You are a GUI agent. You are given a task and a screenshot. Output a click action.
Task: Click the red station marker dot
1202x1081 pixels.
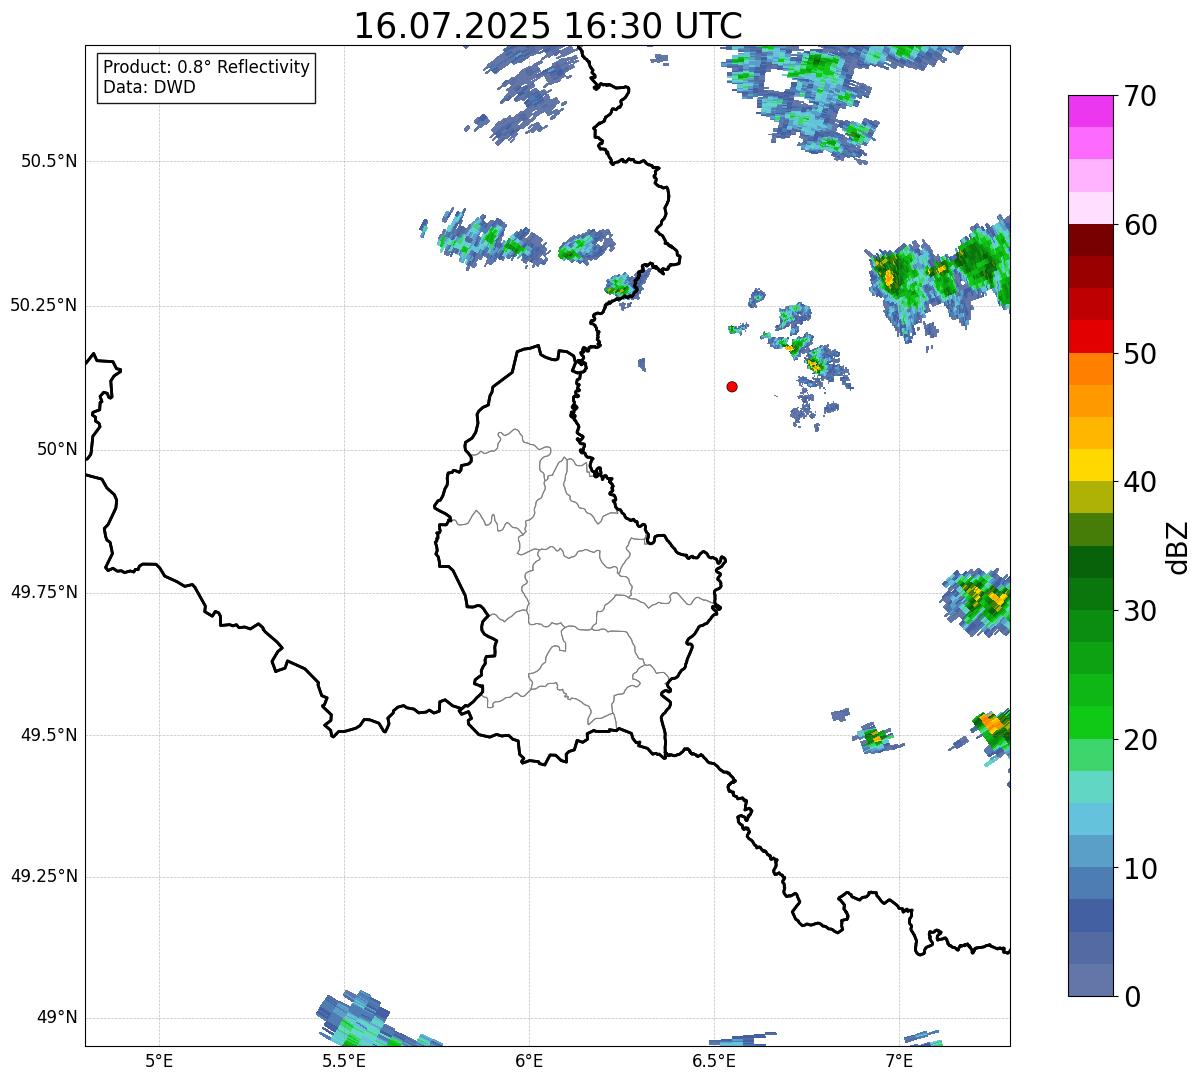pyautogui.click(x=732, y=386)
